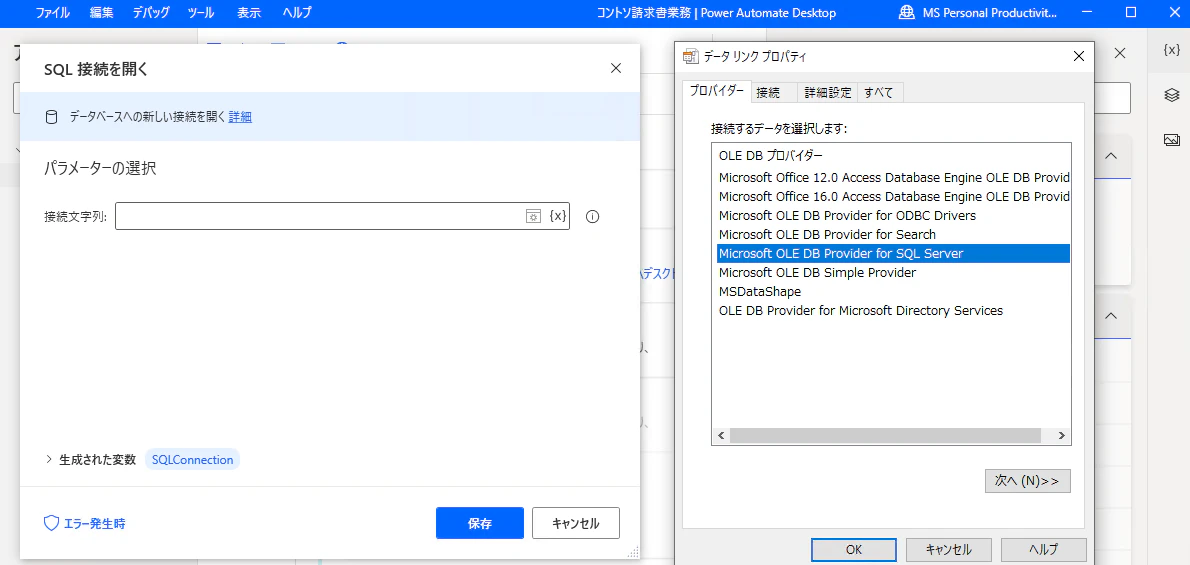
Task: Open the デバッグ menu
Action: point(151,13)
